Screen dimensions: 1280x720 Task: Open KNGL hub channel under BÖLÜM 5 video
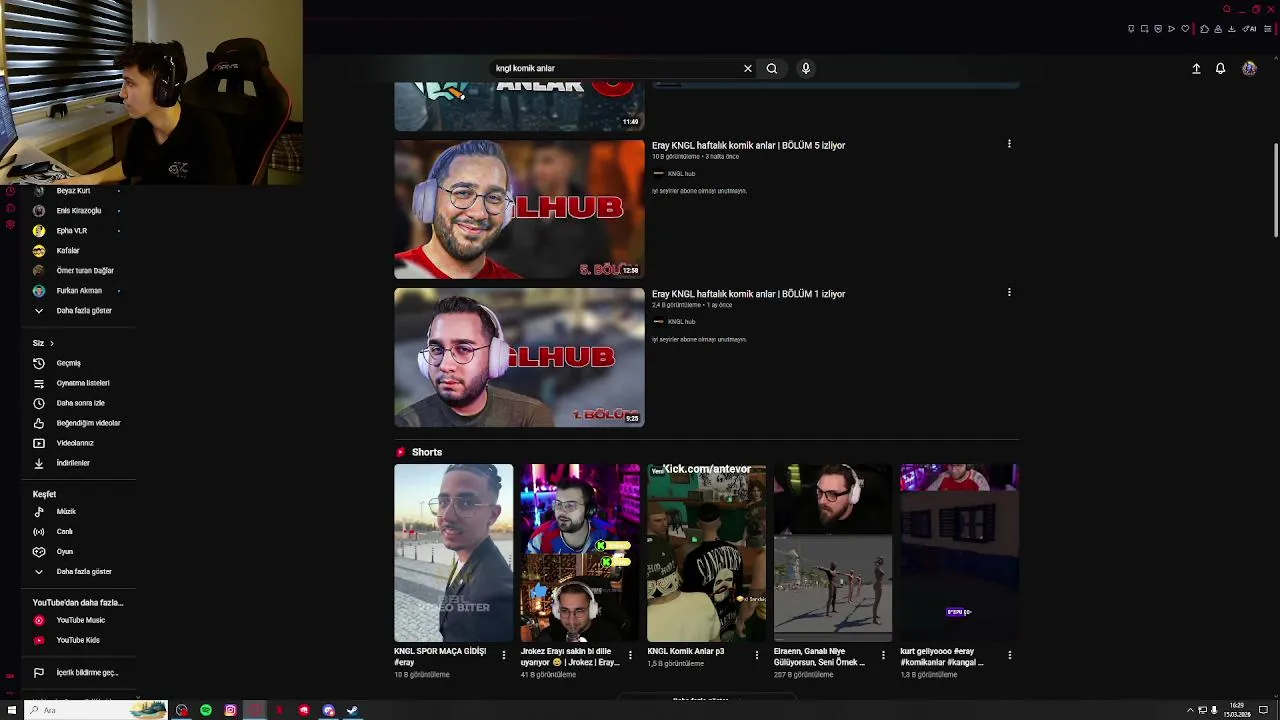pyautogui.click(x=681, y=174)
